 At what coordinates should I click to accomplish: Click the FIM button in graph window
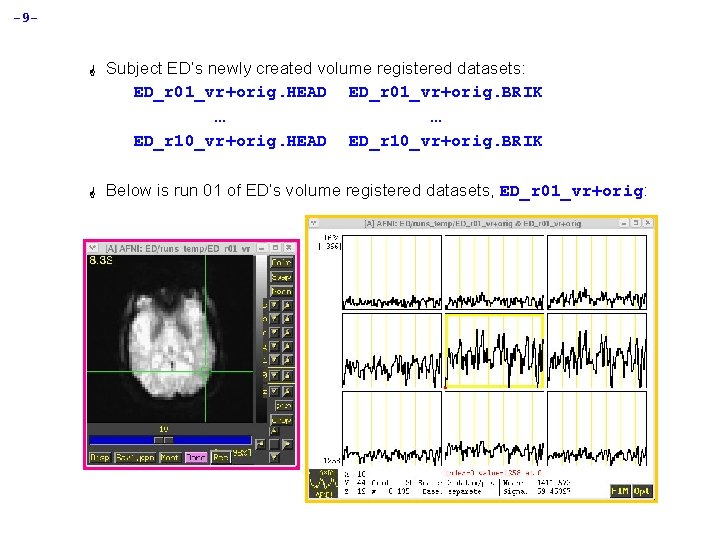(x=620, y=491)
